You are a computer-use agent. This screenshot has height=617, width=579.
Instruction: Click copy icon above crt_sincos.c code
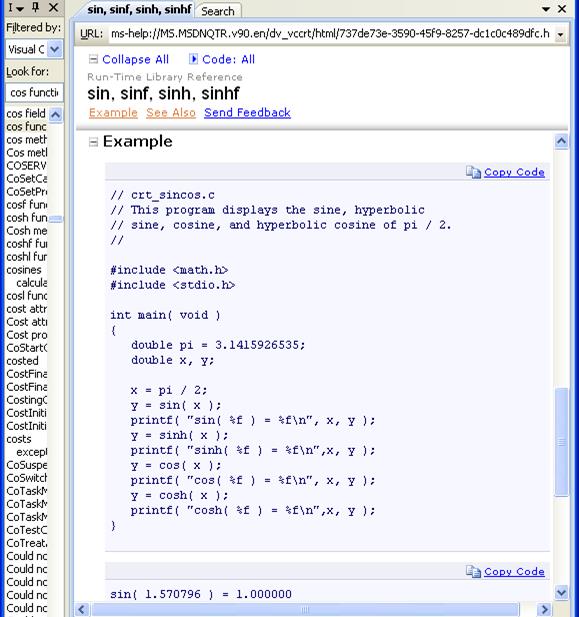pos(474,172)
